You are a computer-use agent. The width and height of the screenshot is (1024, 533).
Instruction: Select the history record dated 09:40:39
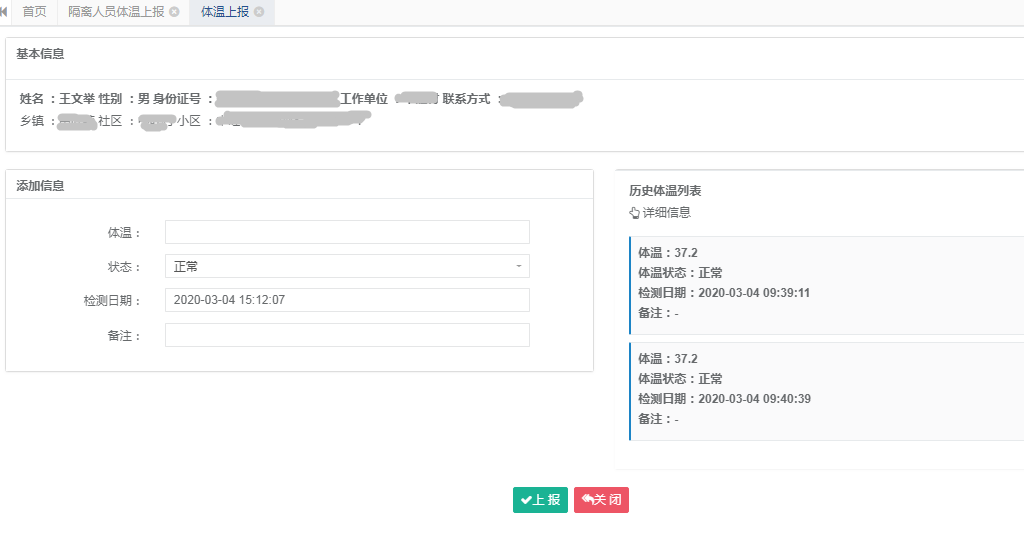825,389
